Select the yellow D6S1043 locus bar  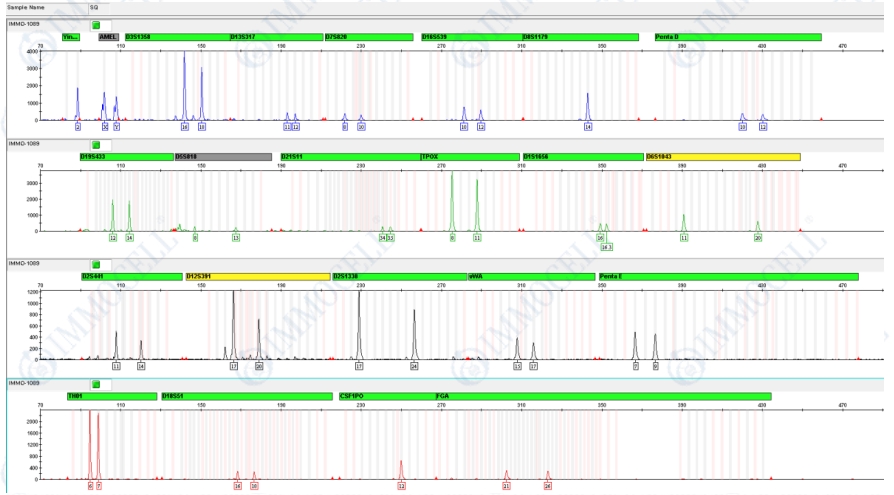tap(723, 157)
